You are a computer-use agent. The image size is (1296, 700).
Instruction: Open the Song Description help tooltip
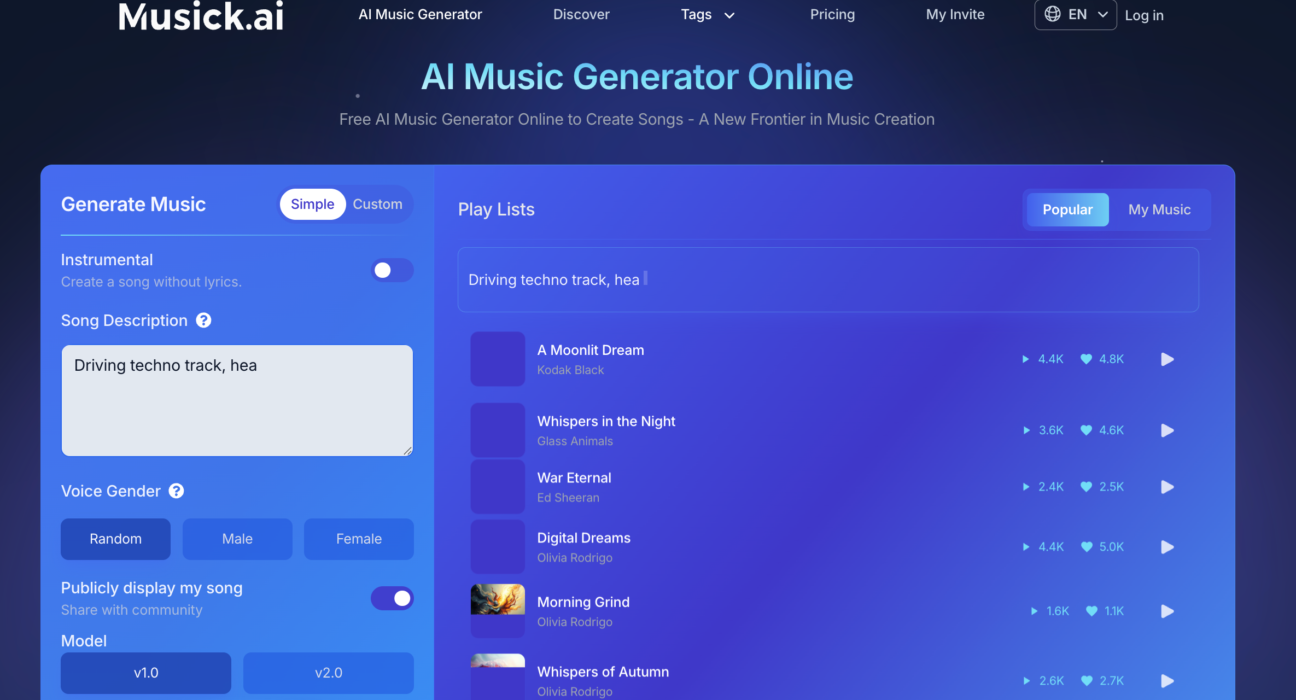coord(203,320)
